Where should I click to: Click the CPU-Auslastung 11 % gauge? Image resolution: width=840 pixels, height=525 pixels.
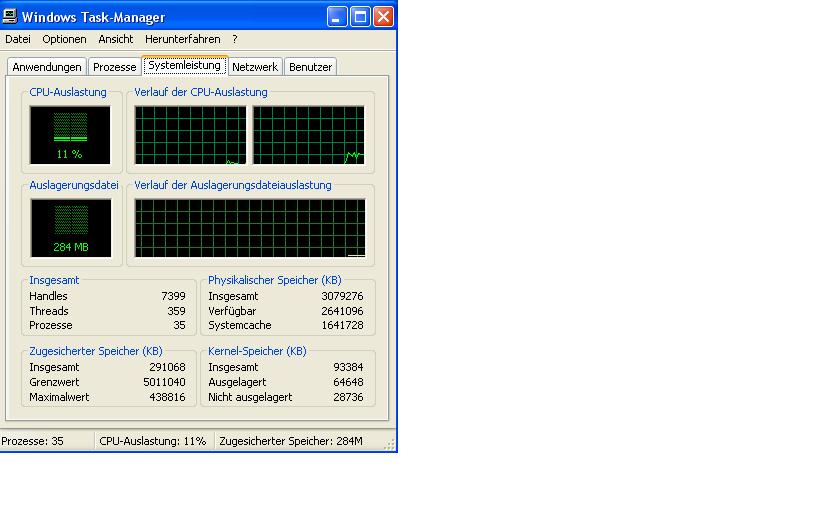70,135
